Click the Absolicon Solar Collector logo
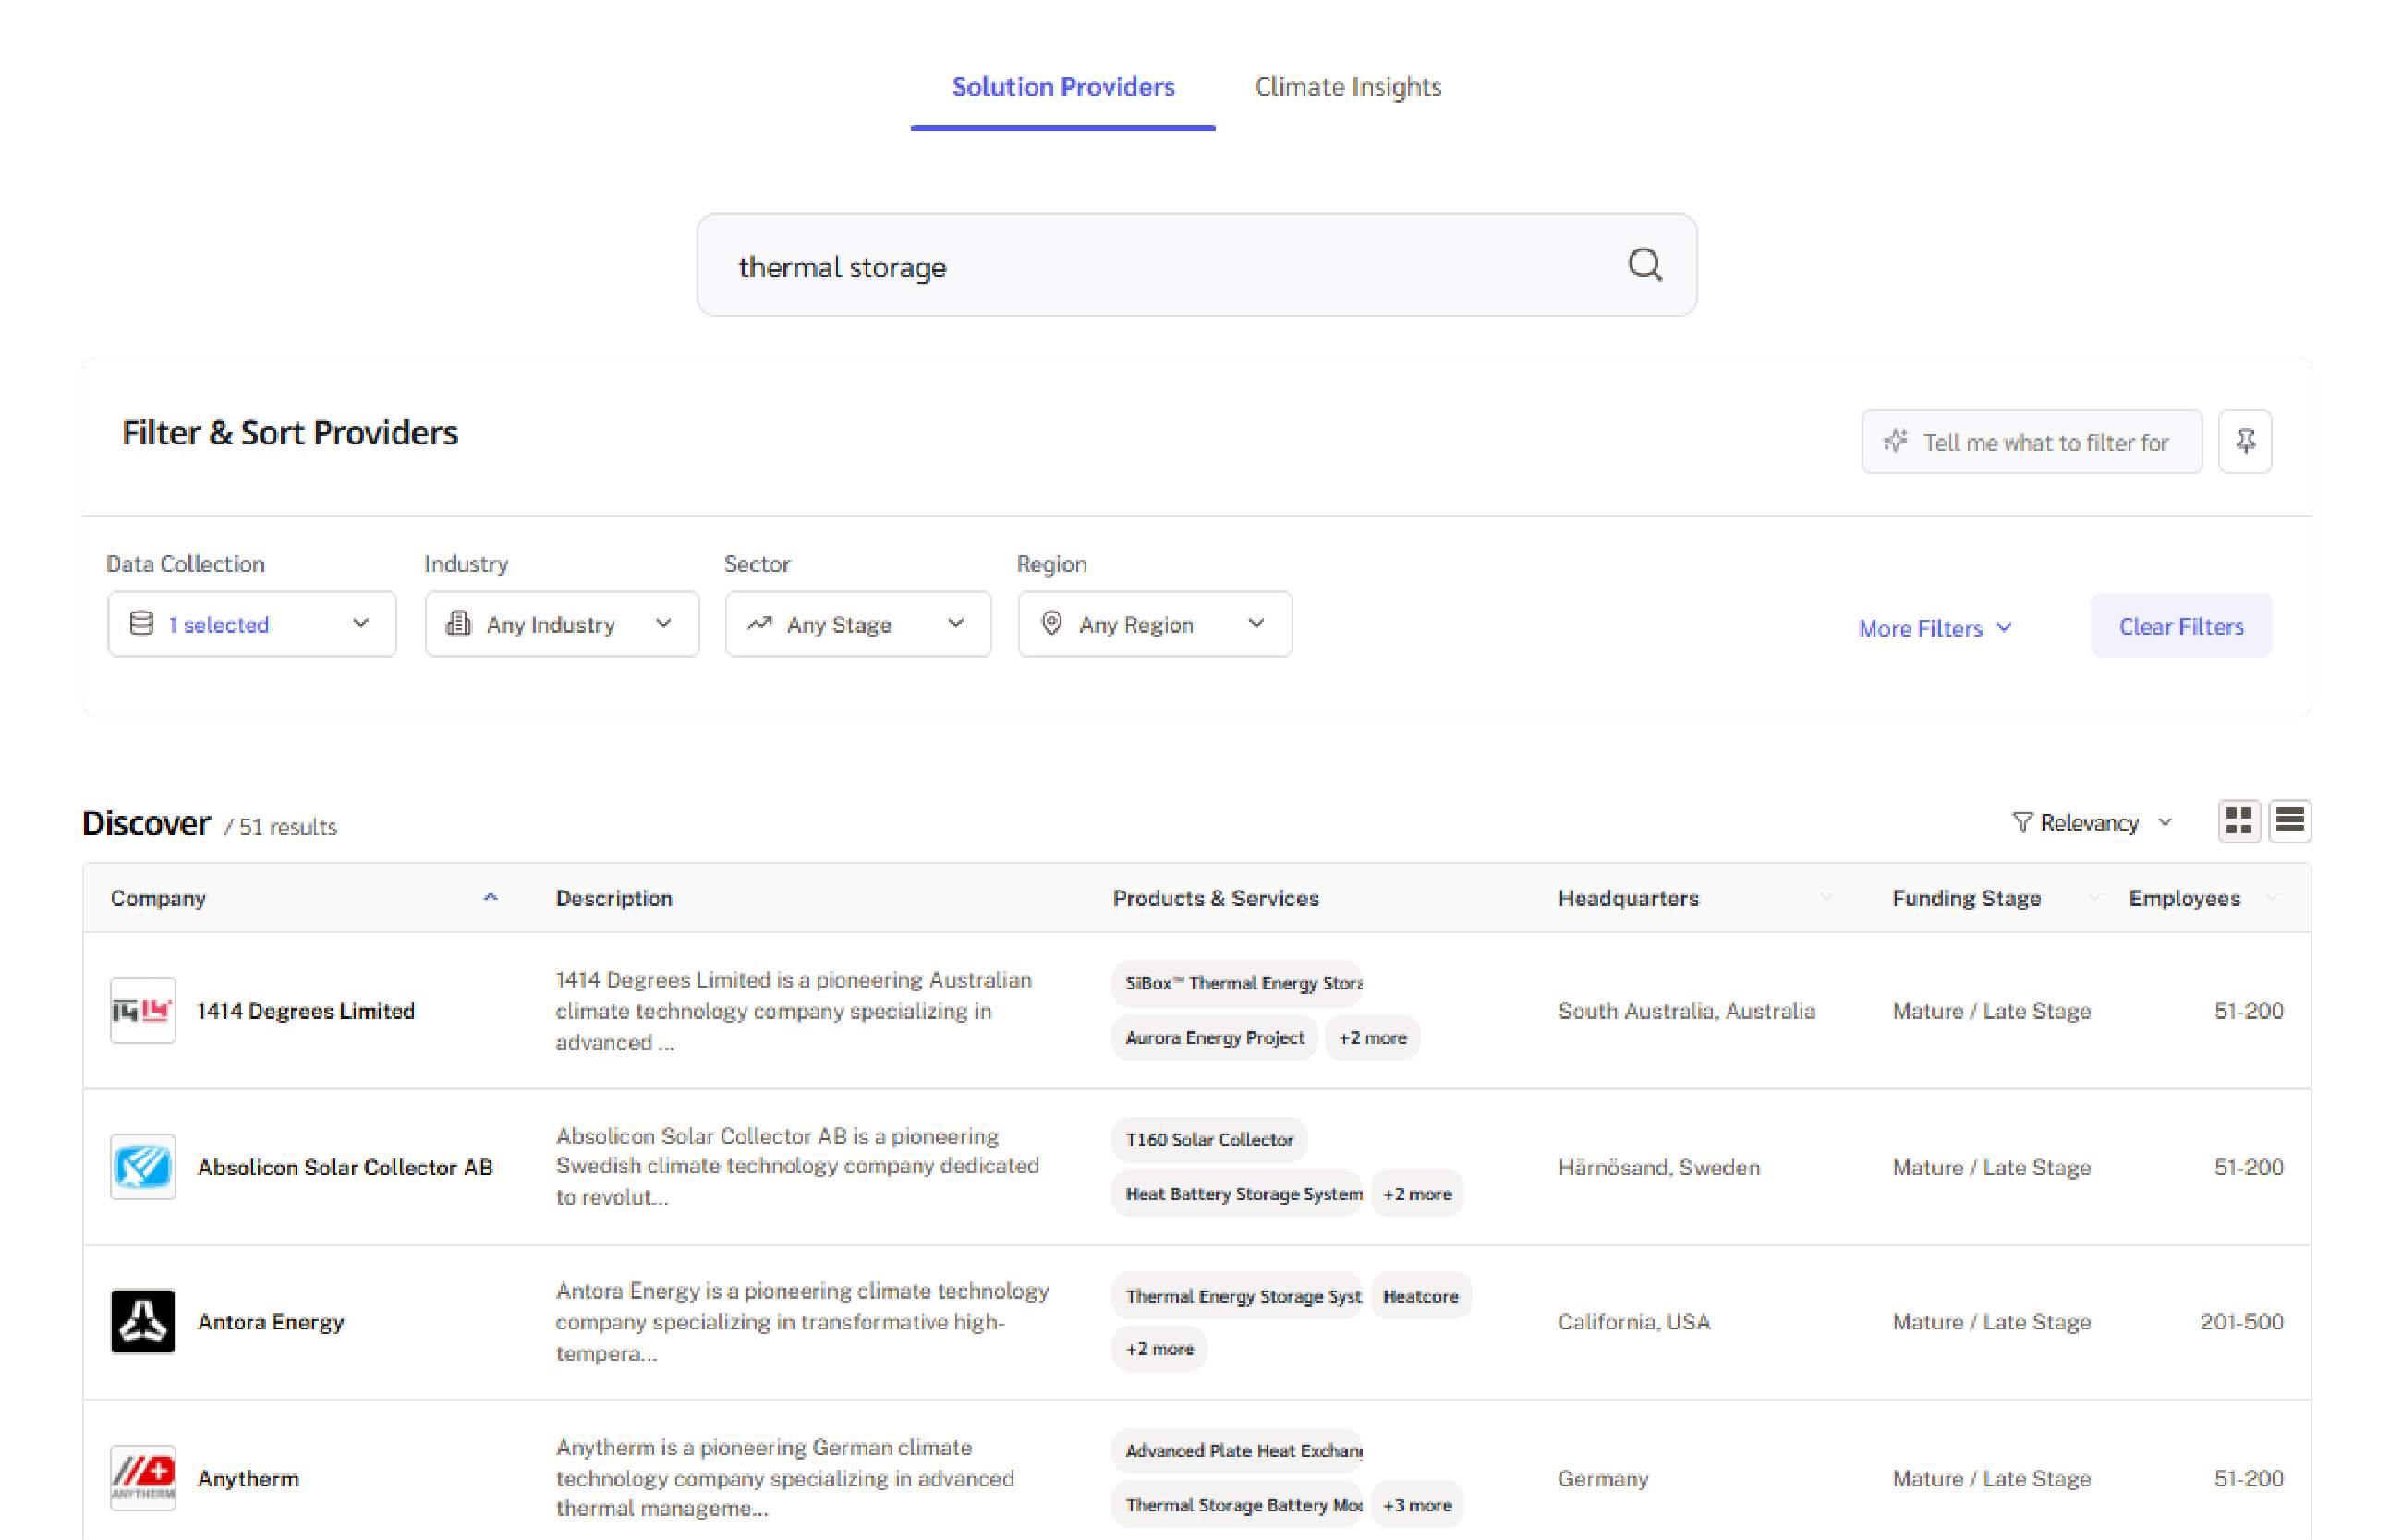 143,1166
